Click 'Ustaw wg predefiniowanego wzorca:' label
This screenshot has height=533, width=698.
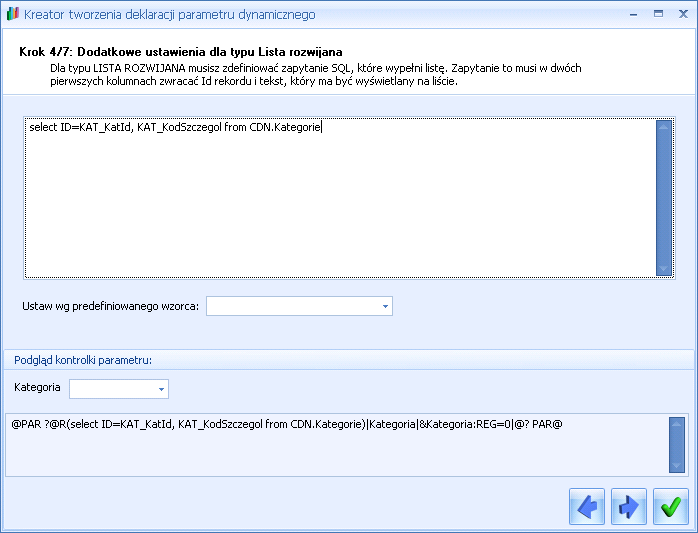tap(110, 306)
